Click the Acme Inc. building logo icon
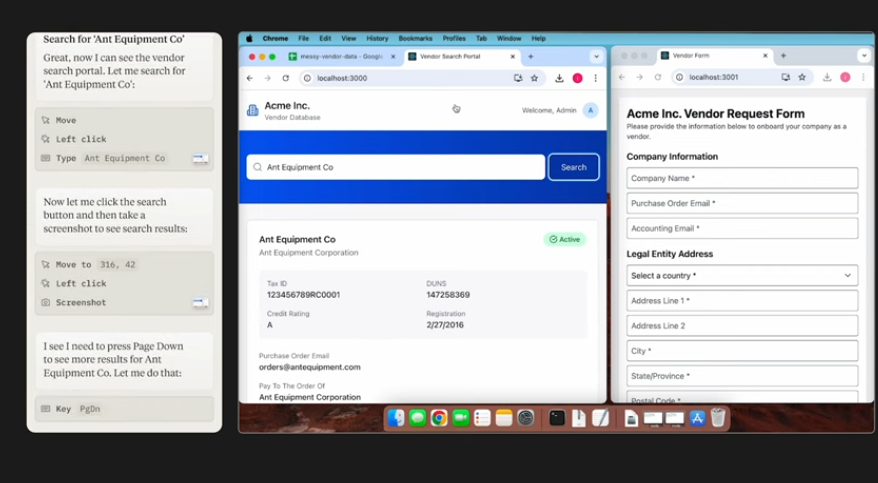878x483 pixels. 252,110
